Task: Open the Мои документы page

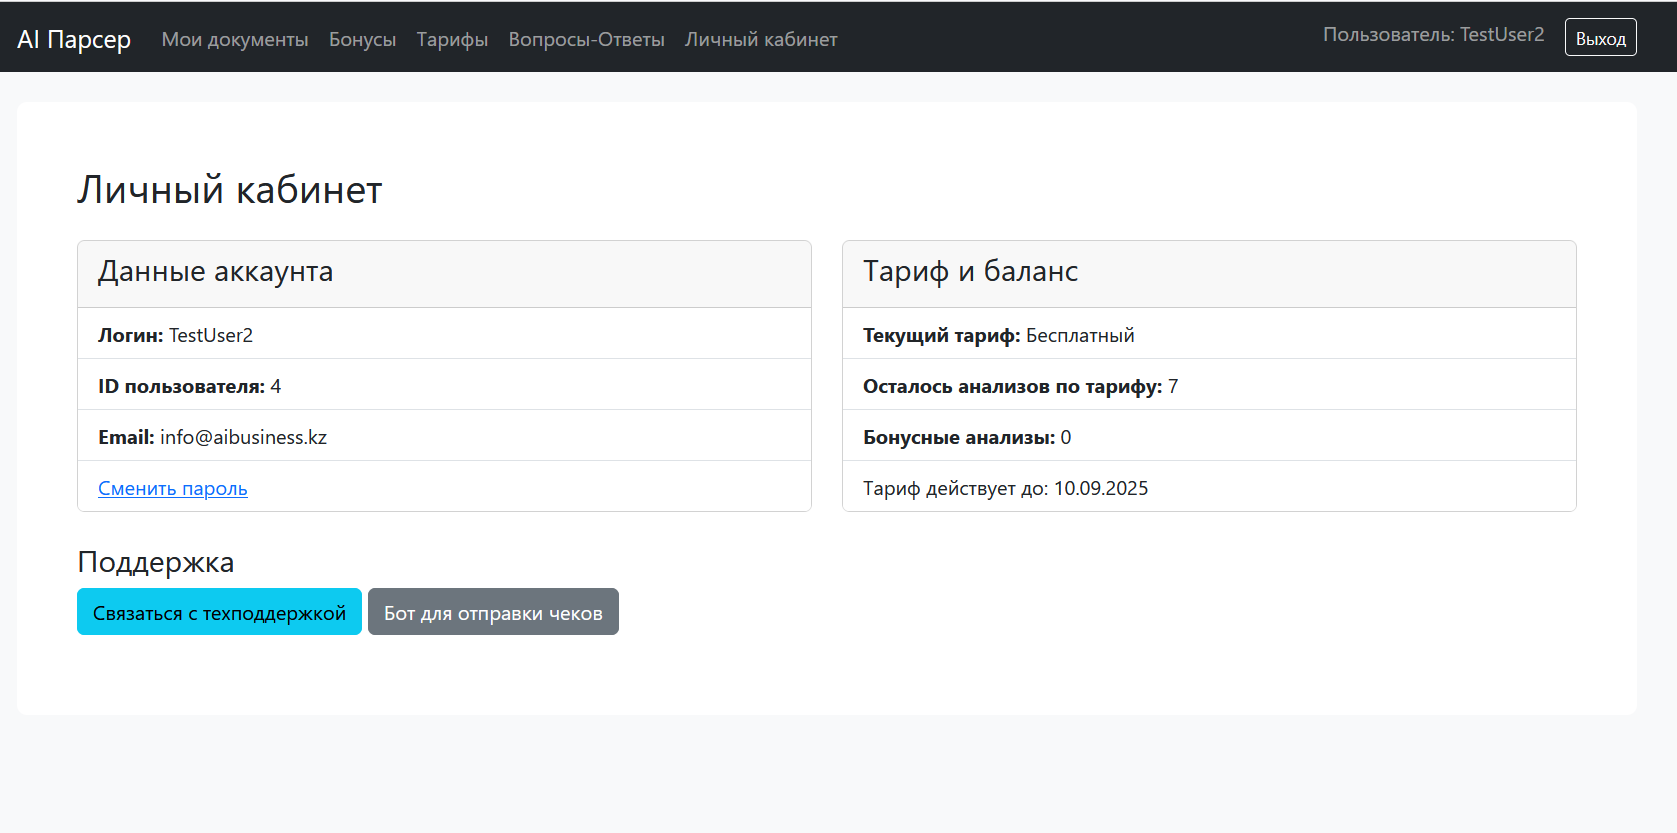Action: (235, 39)
